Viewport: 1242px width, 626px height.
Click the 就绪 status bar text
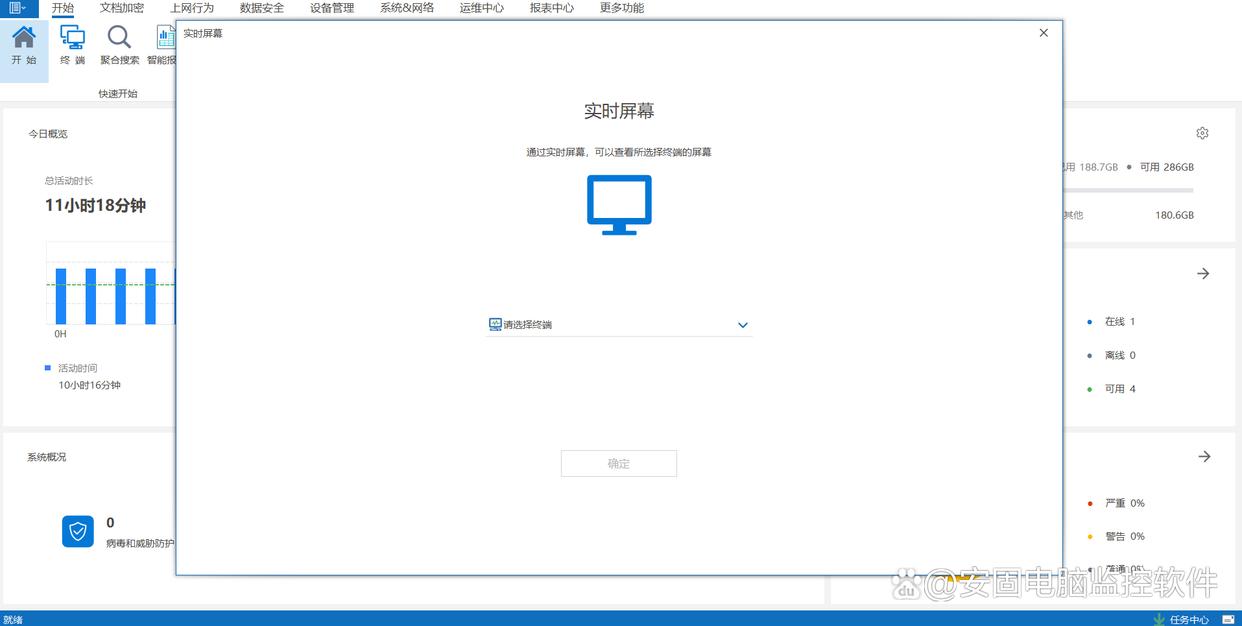click(x=13, y=619)
